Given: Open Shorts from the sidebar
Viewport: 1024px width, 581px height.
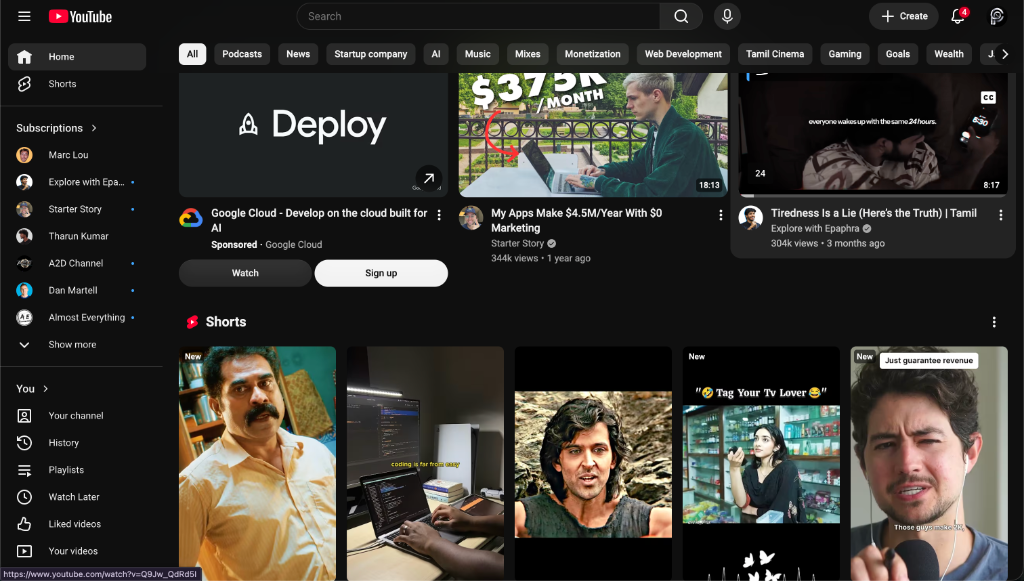Looking at the screenshot, I should [x=77, y=84].
